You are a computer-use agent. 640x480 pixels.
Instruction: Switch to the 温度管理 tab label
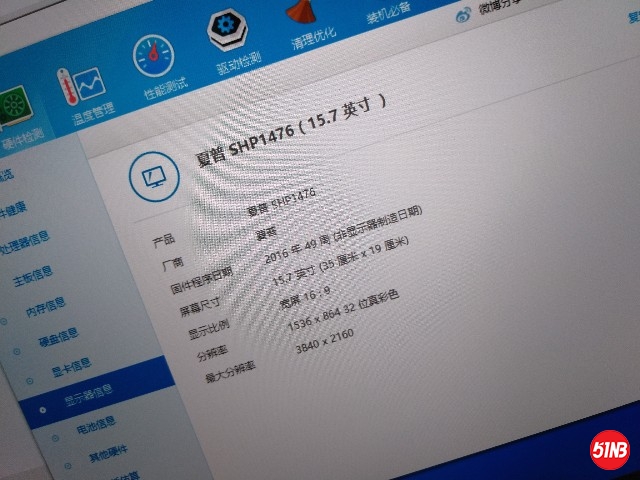click(94, 114)
